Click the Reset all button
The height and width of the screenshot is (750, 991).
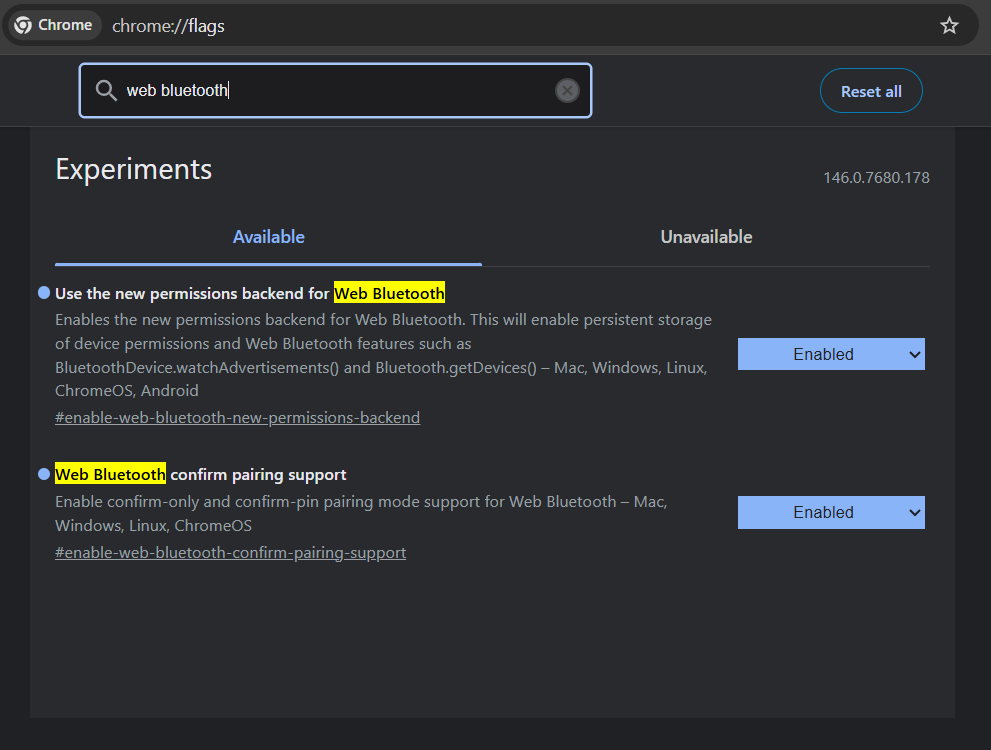pyautogui.click(x=871, y=91)
